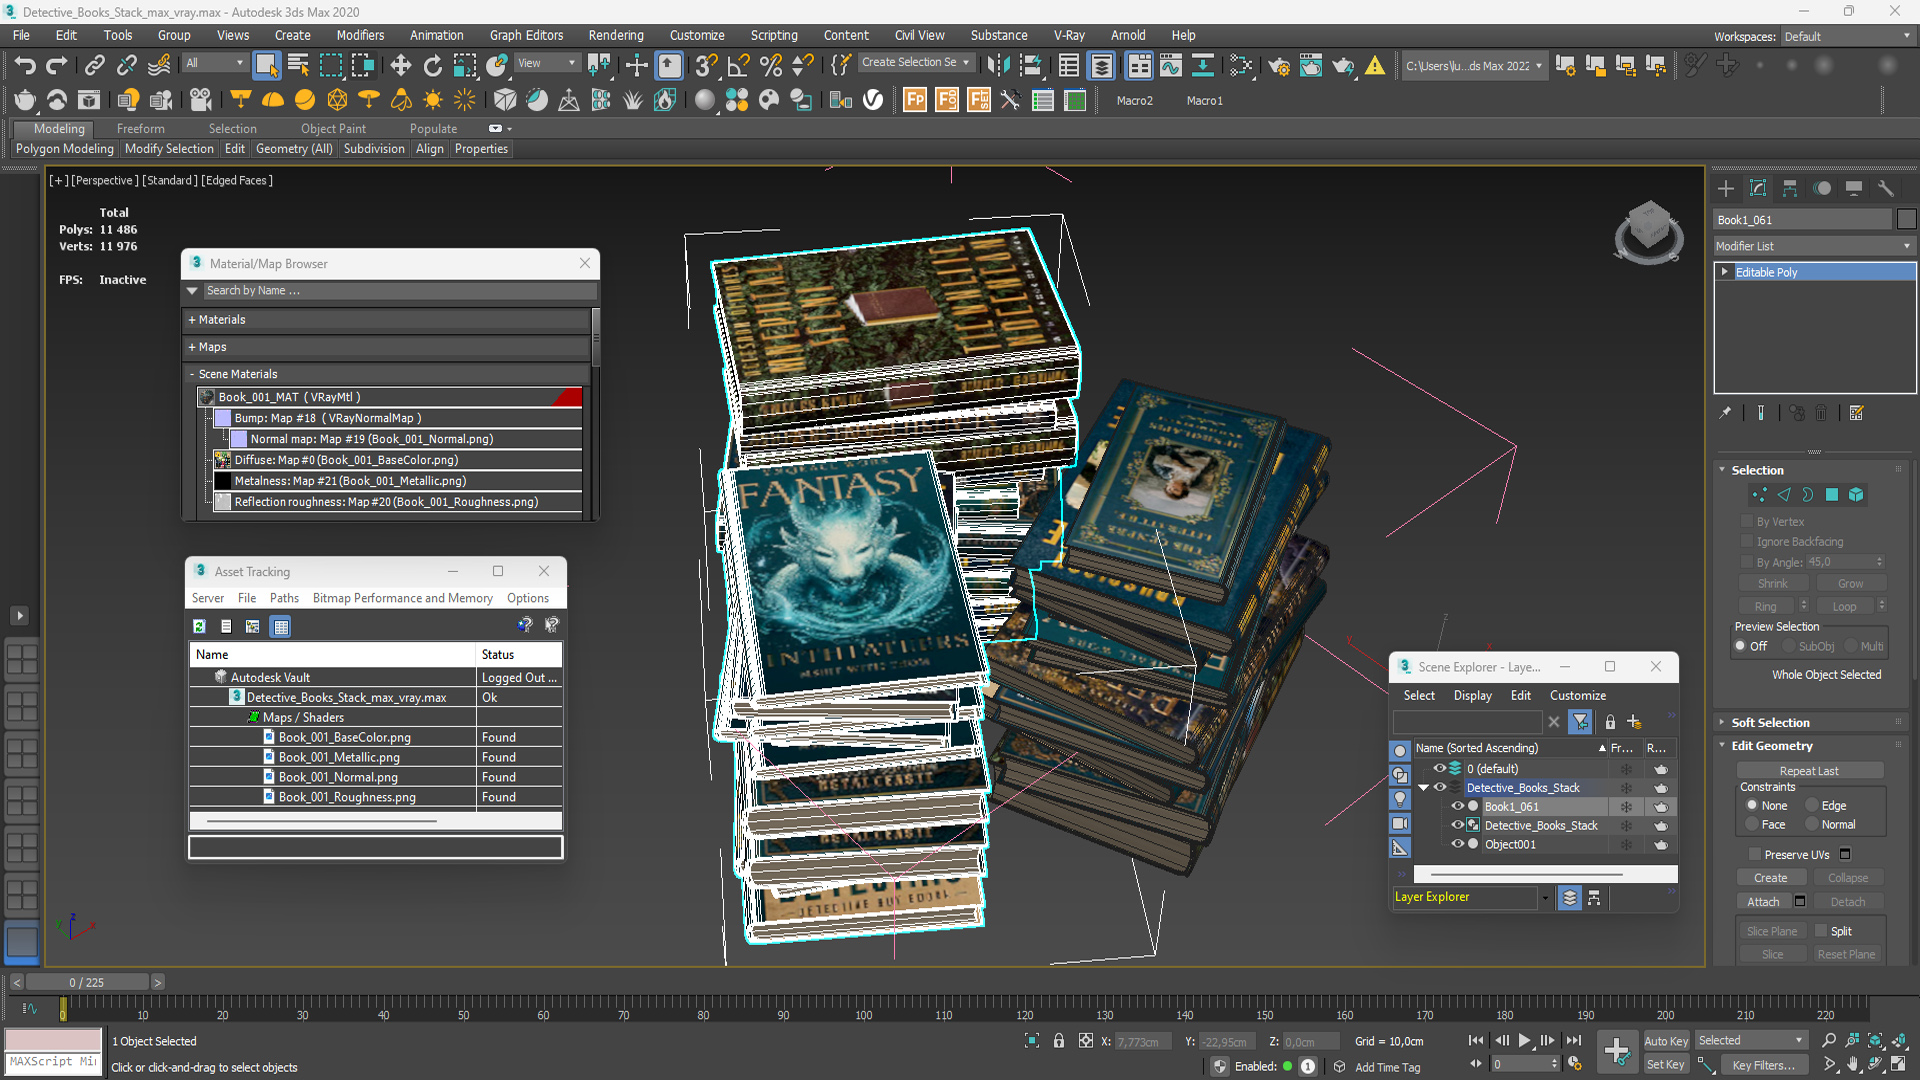Screen dimensions: 1920x1080
Task: Toggle display lights filter in Scene Explorer
Action: click(x=1400, y=799)
